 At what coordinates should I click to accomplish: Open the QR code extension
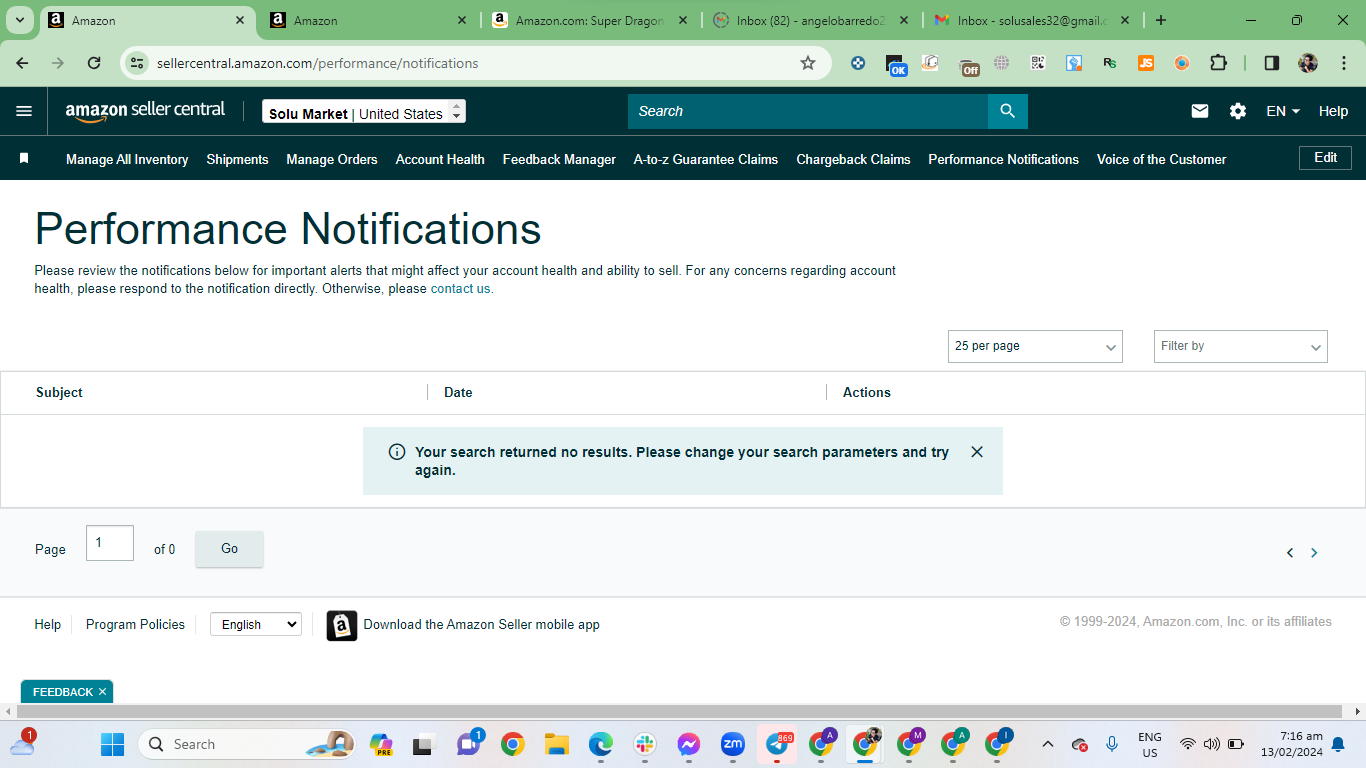tap(1038, 63)
